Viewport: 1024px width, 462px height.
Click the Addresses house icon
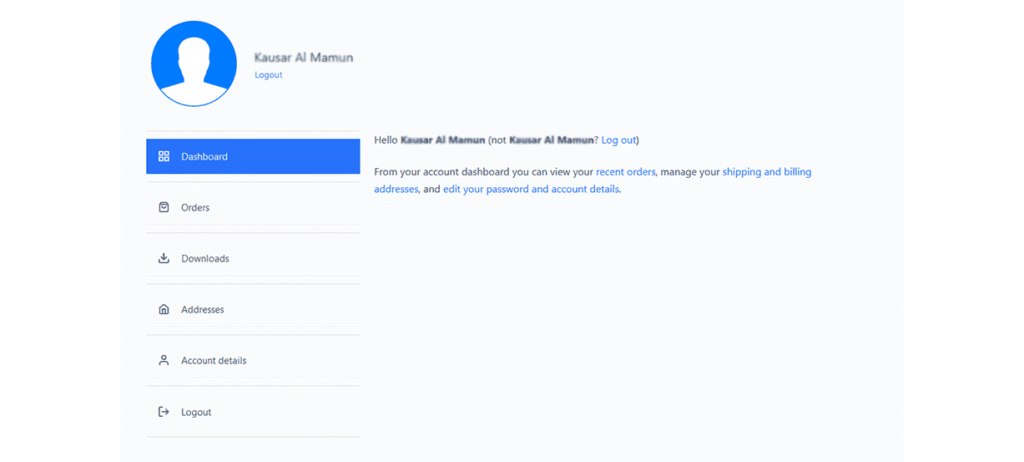(164, 310)
